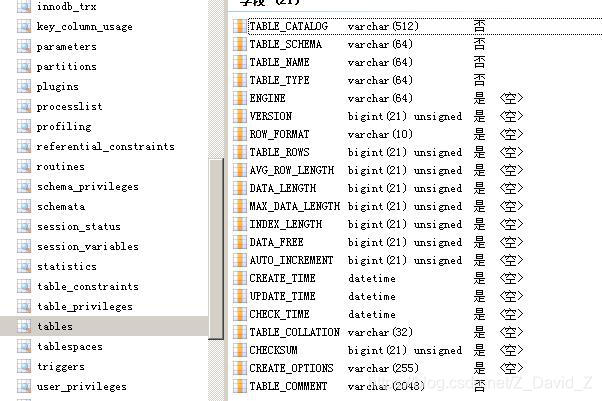Viewport: 602px width, 401px height.
Task: Click the table icon beside schemata
Action: tap(24, 206)
